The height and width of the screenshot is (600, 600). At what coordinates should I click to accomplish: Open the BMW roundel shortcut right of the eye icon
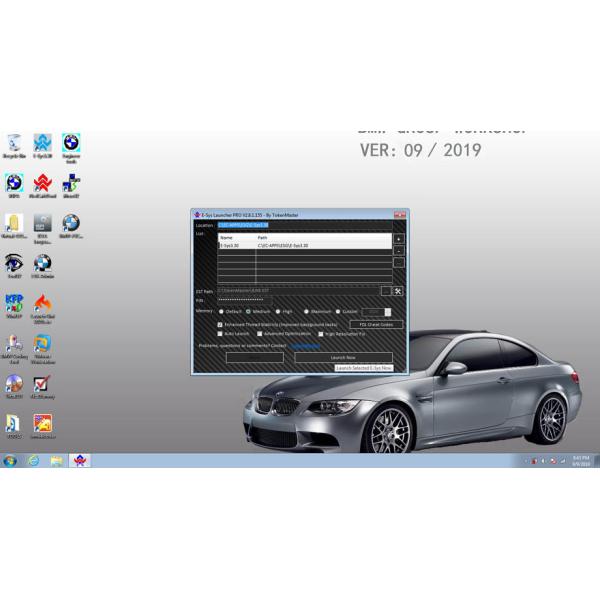(x=42, y=266)
